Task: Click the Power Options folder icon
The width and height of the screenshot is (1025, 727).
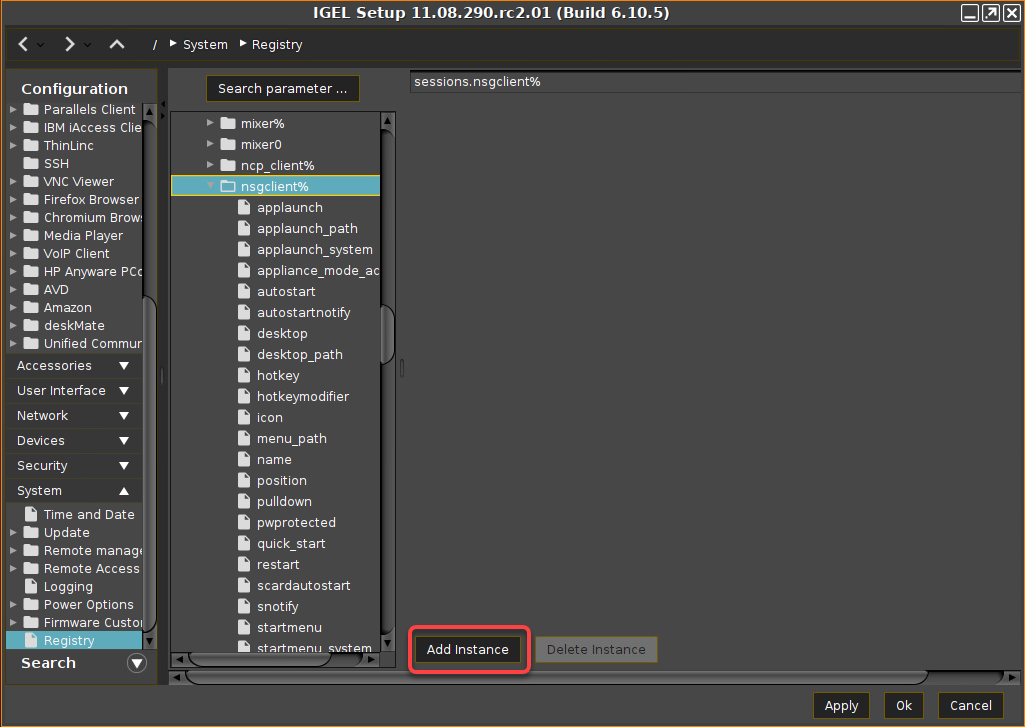Action: pyautogui.click(x=33, y=604)
